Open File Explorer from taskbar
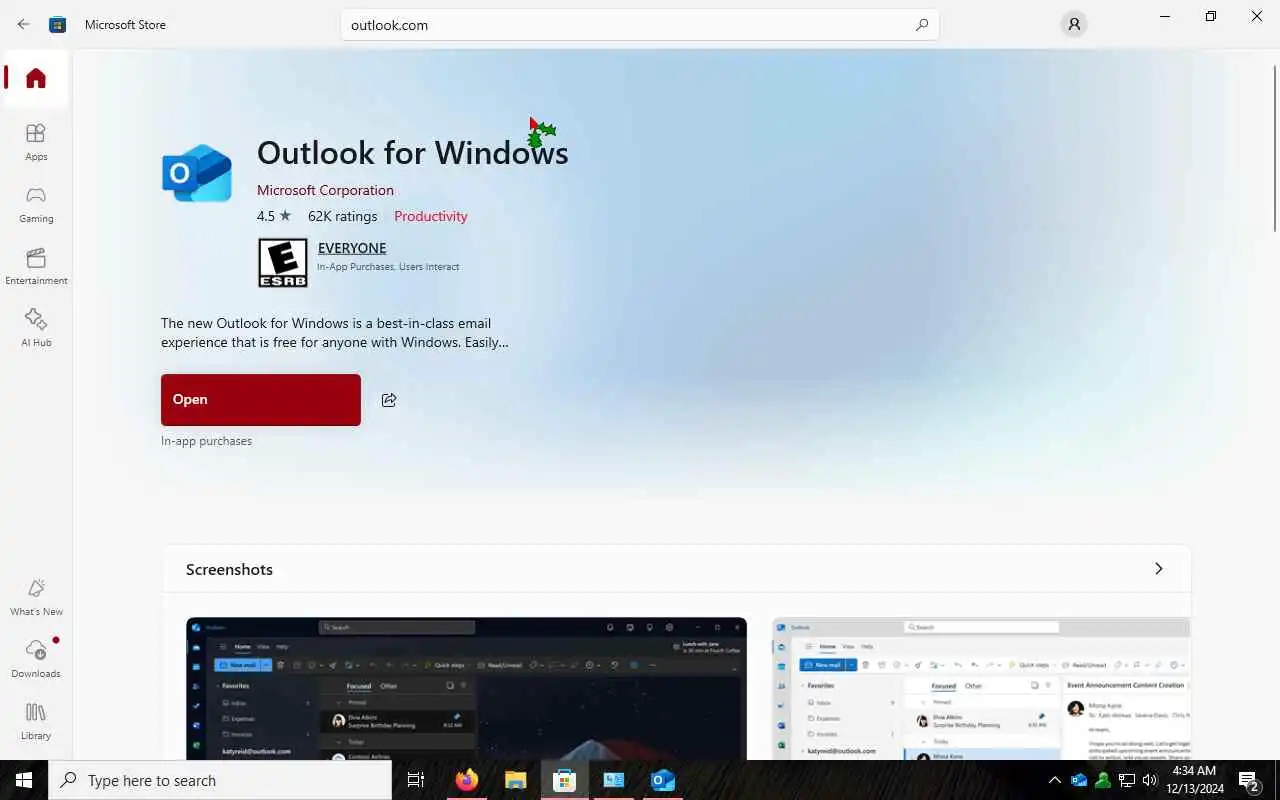This screenshot has width=1280, height=800. (x=515, y=780)
